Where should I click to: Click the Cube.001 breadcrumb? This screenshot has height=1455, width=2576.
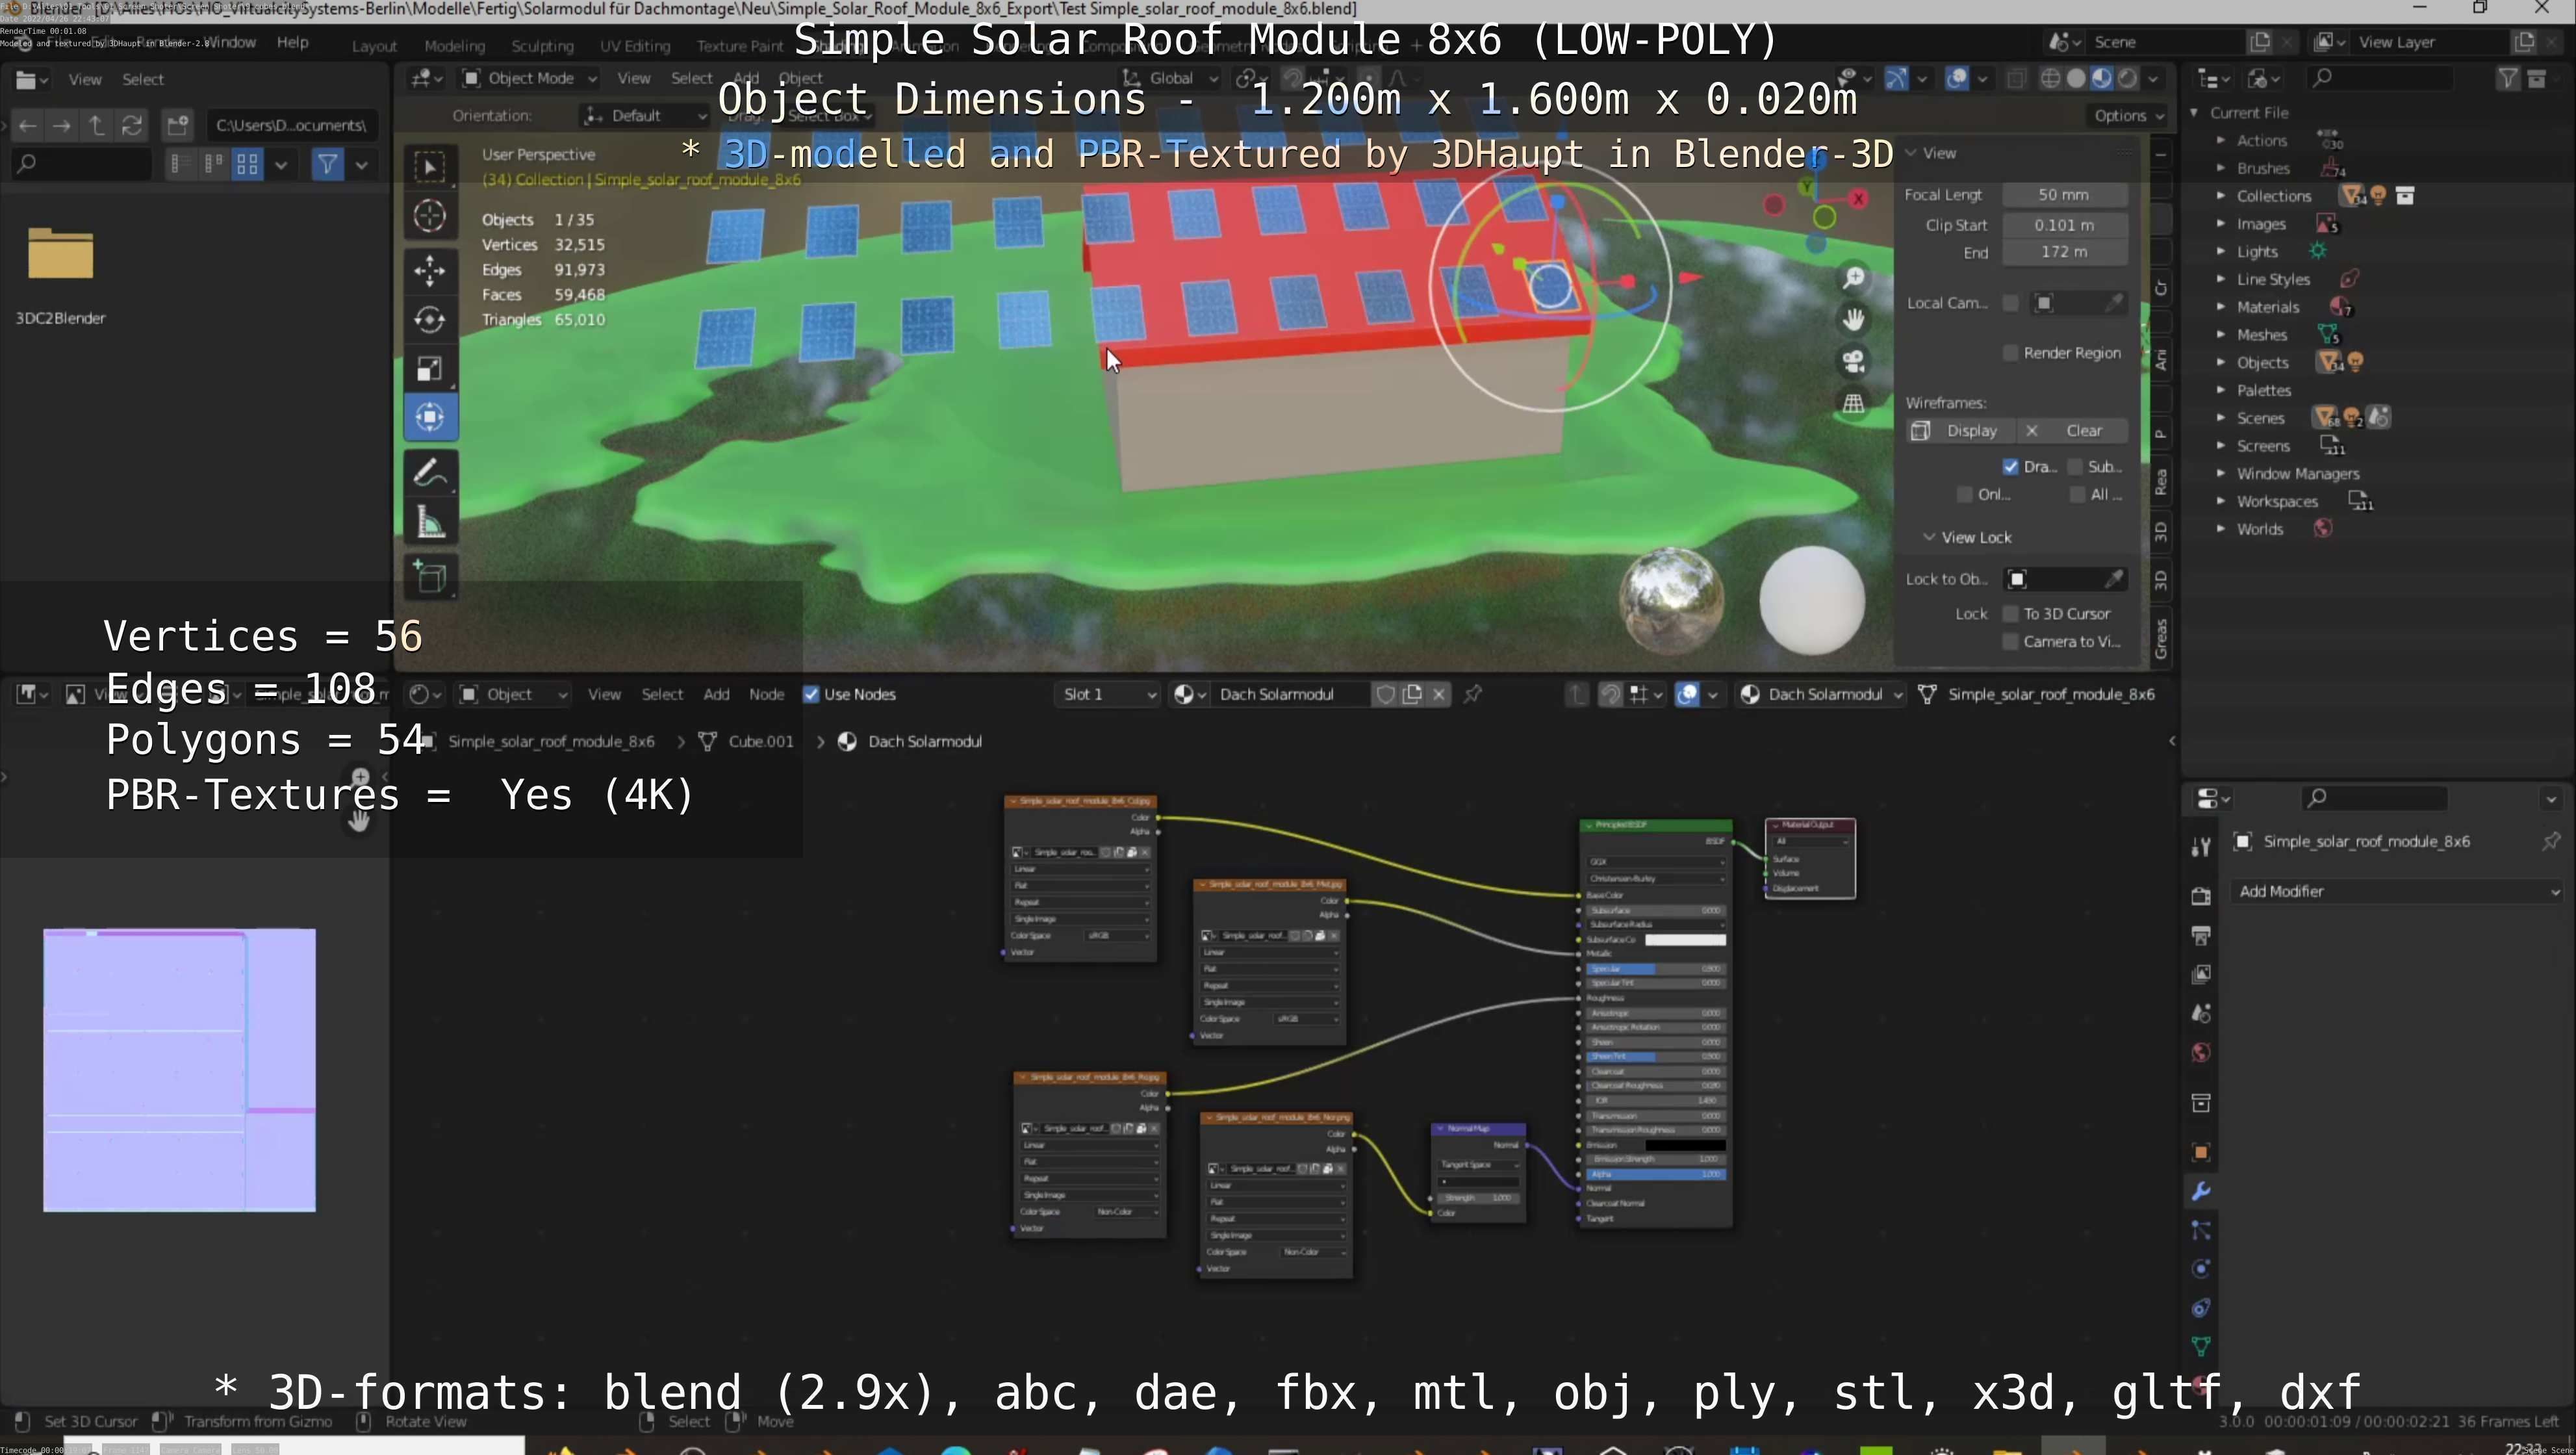pos(760,742)
